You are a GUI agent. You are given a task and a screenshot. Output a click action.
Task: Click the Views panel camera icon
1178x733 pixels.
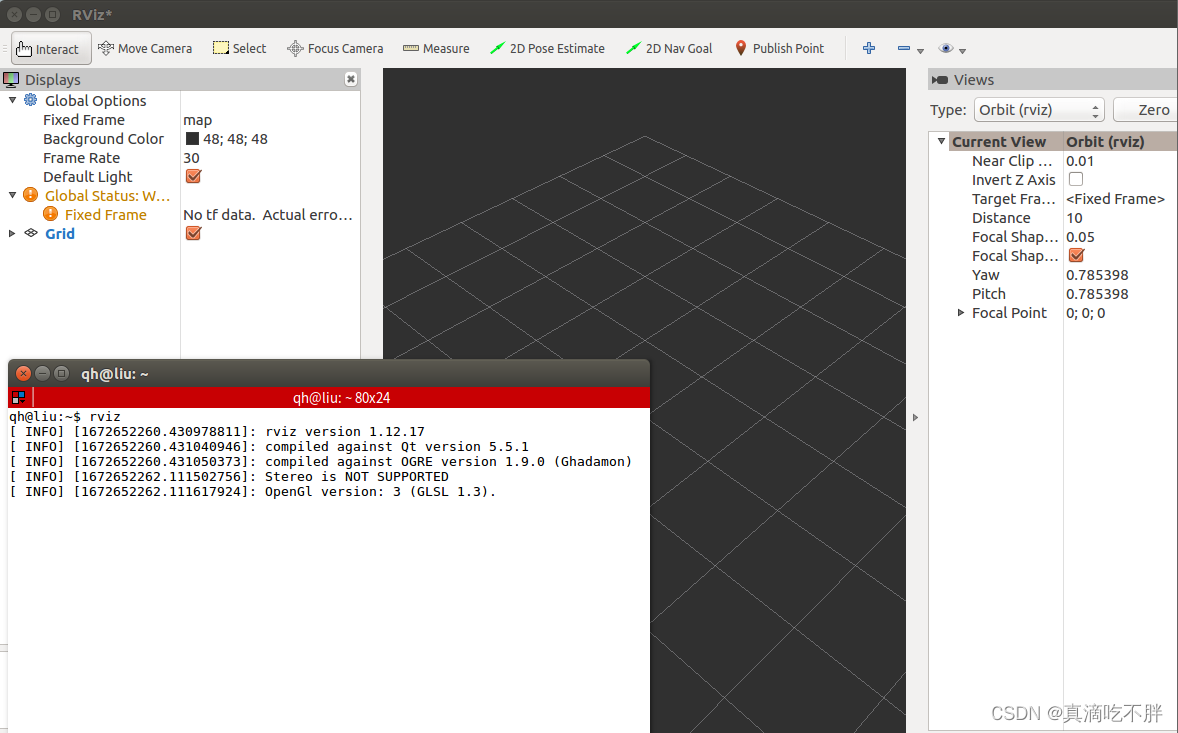(x=939, y=80)
